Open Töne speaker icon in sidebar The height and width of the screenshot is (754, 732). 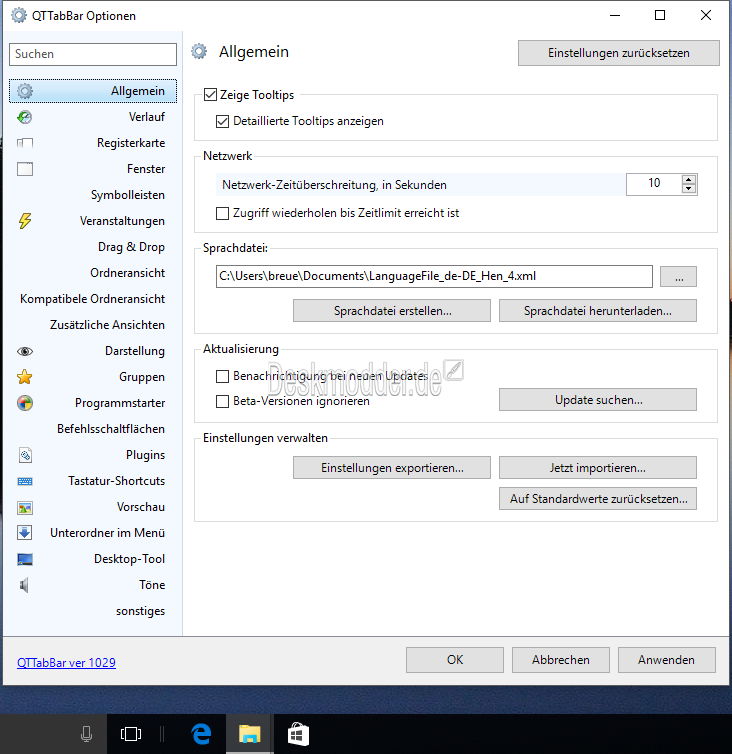(25, 585)
